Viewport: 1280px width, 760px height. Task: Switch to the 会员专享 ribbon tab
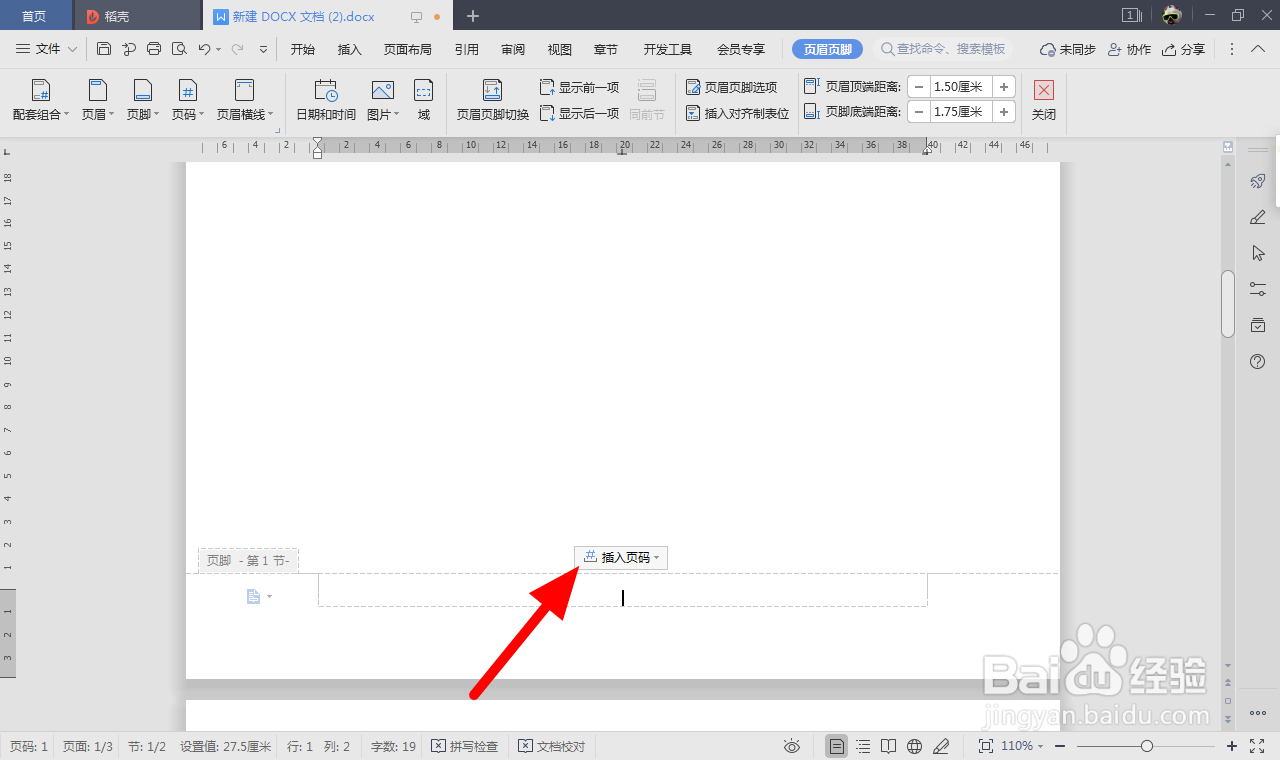click(x=741, y=49)
